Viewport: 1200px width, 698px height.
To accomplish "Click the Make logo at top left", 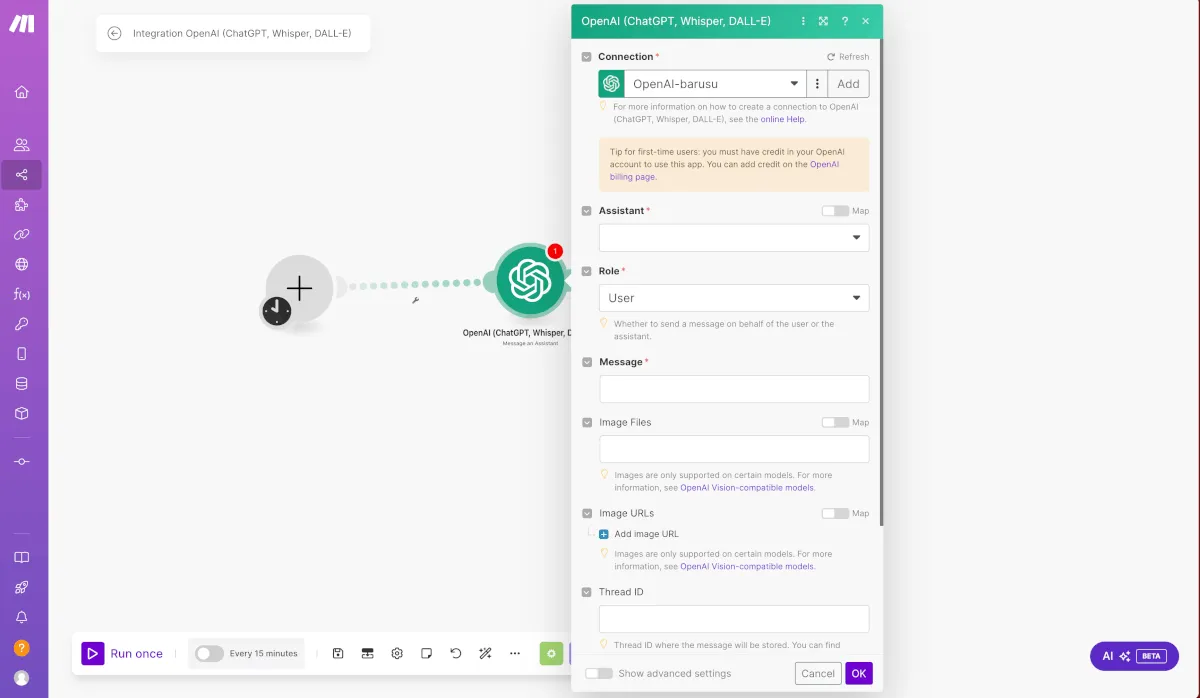I will click(22, 24).
